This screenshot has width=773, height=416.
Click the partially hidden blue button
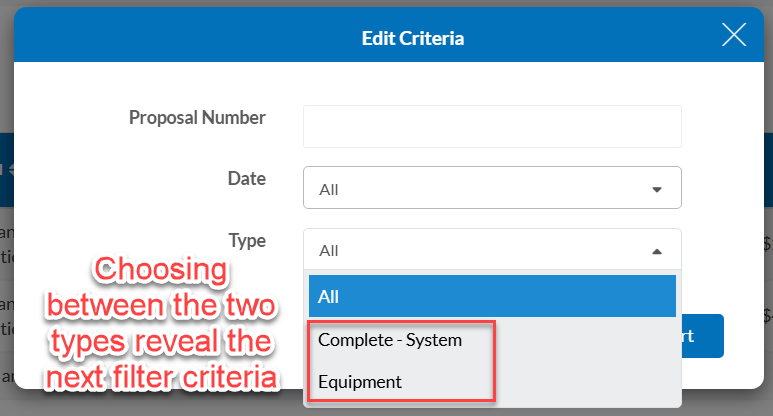pyautogui.click(x=703, y=336)
